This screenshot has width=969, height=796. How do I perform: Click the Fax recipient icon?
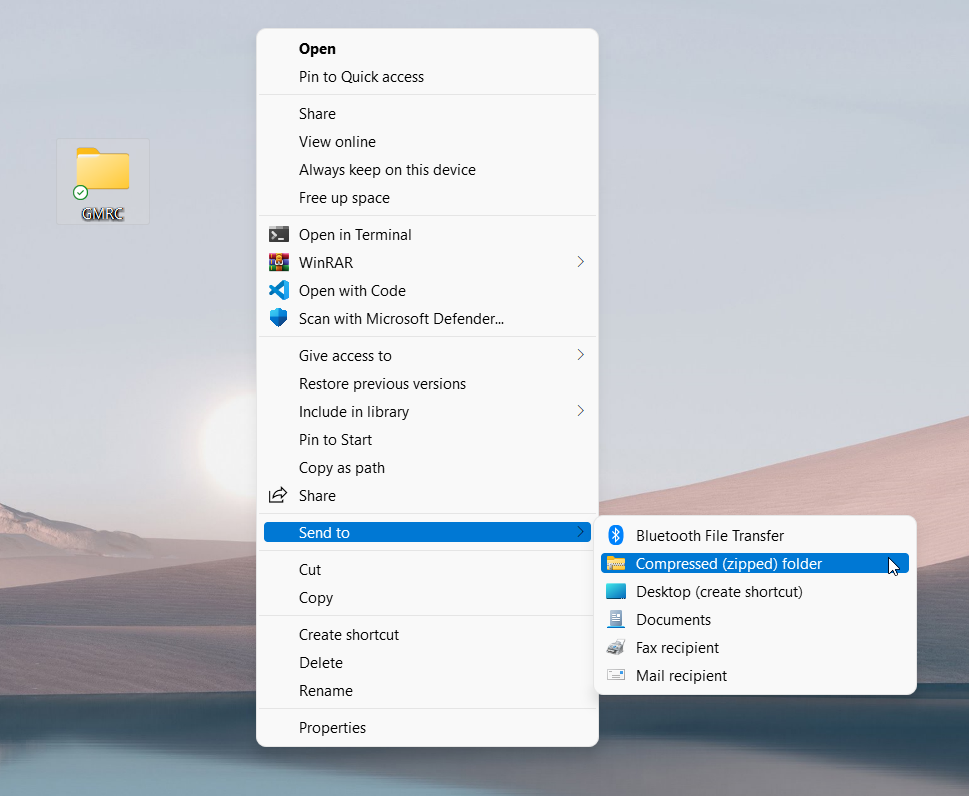click(616, 647)
